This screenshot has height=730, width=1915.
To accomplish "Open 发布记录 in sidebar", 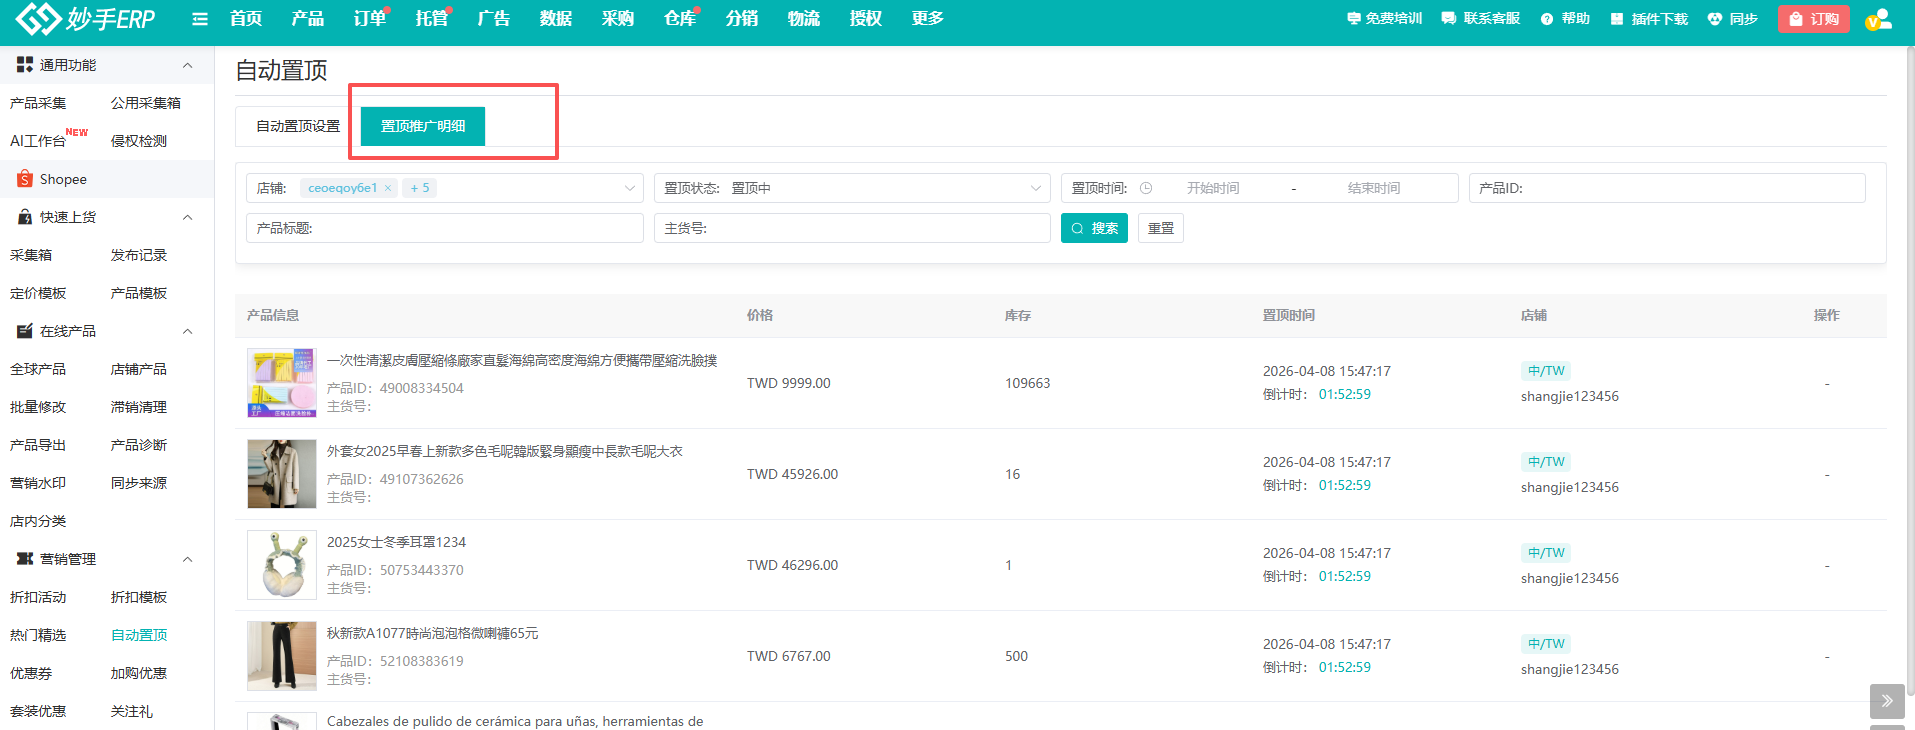I will 139,255.
